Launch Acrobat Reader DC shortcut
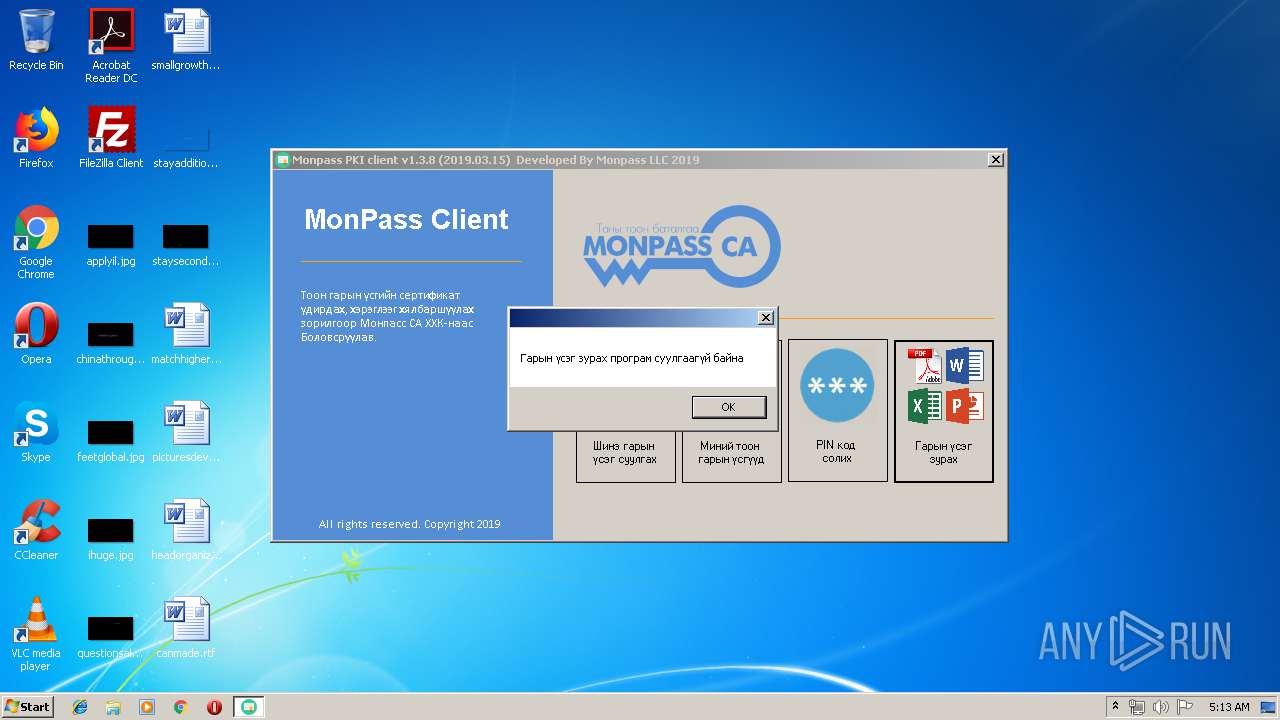This screenshot has height=720, width=1280. coord(111,46)
